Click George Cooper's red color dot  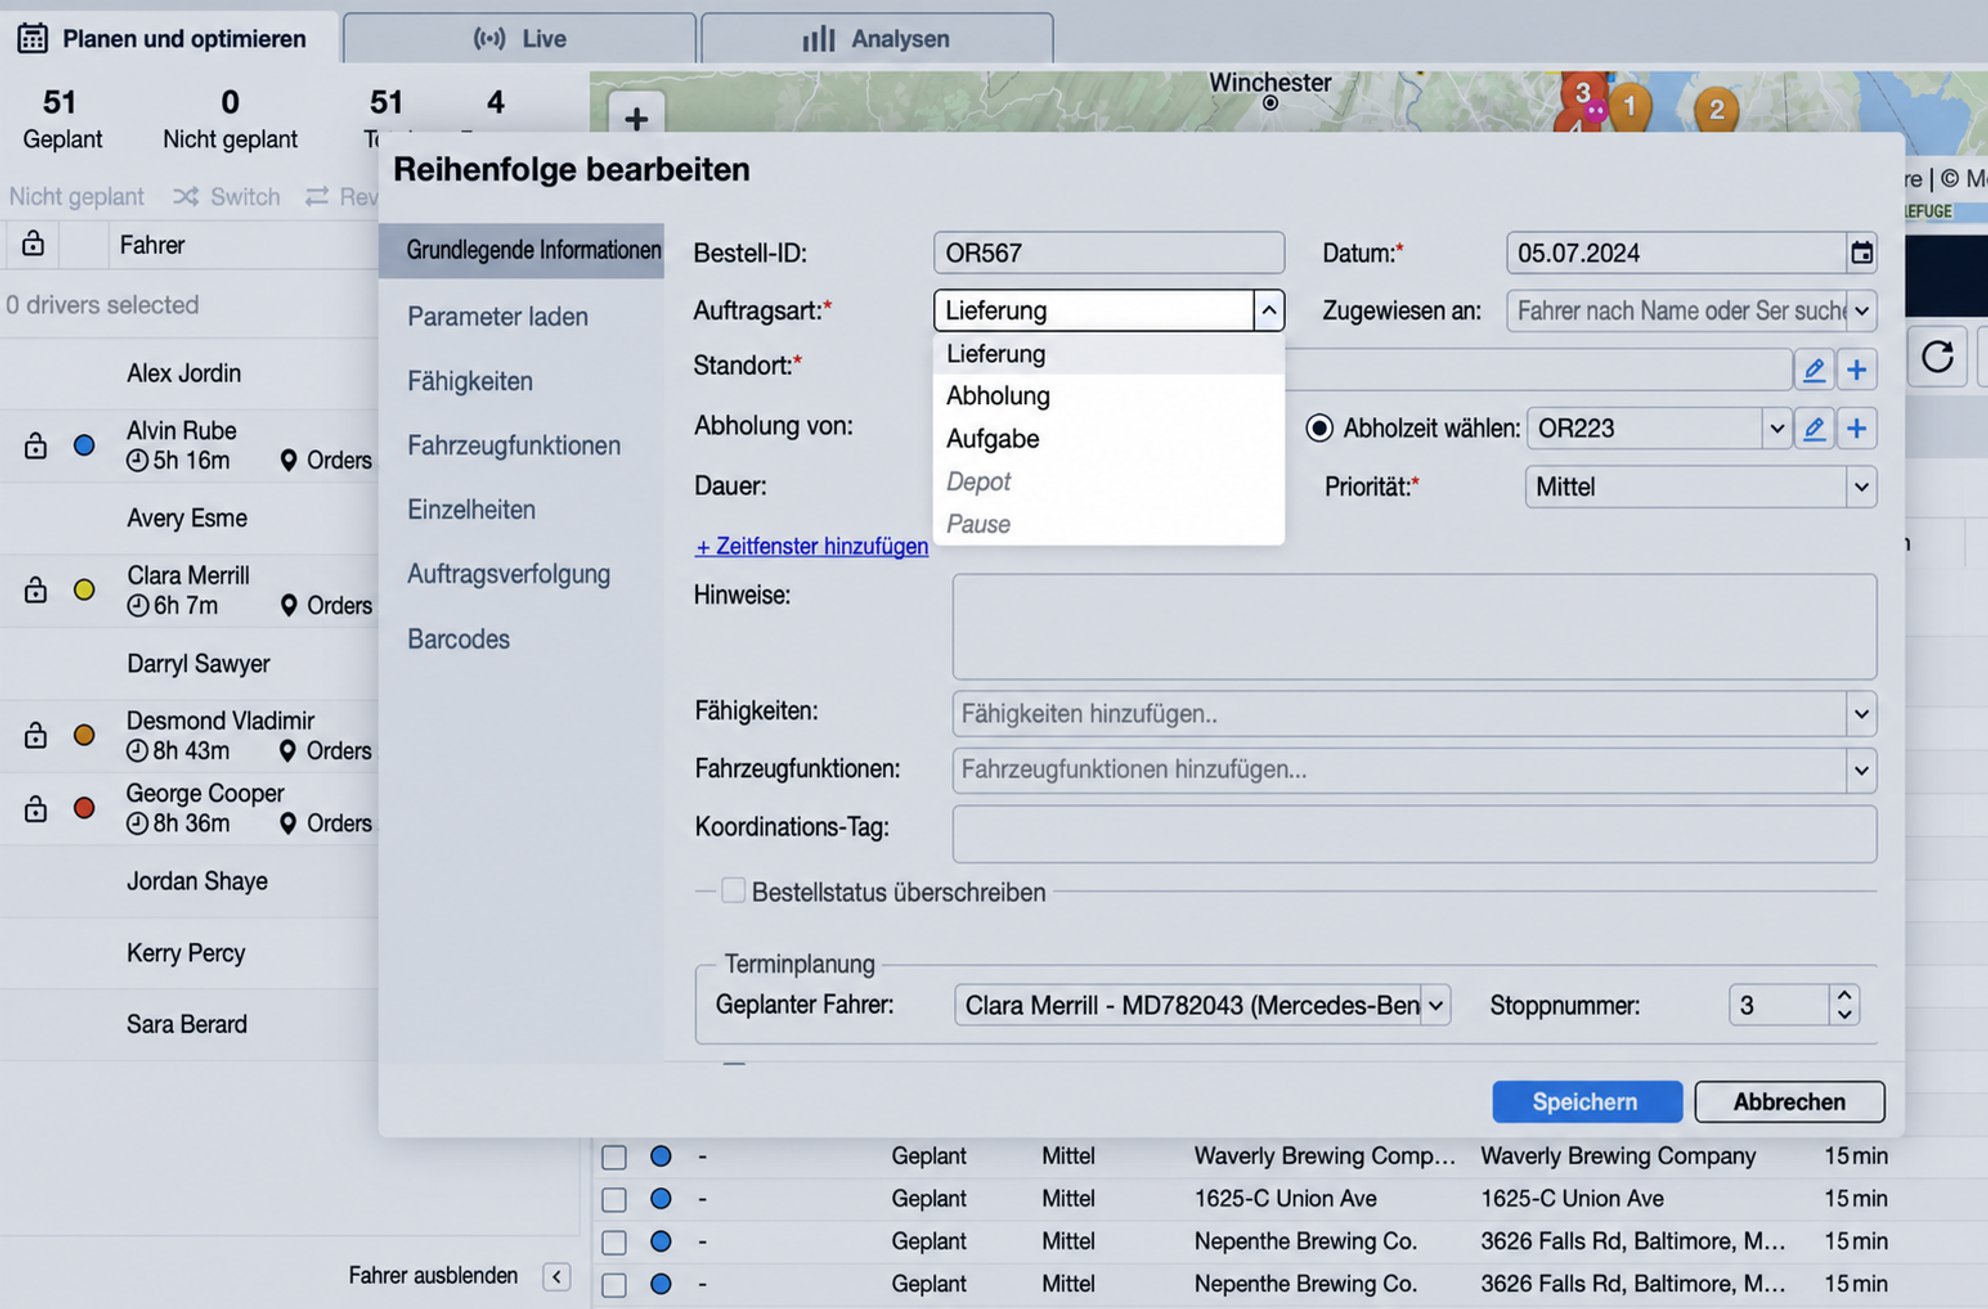tap(84, 808)
